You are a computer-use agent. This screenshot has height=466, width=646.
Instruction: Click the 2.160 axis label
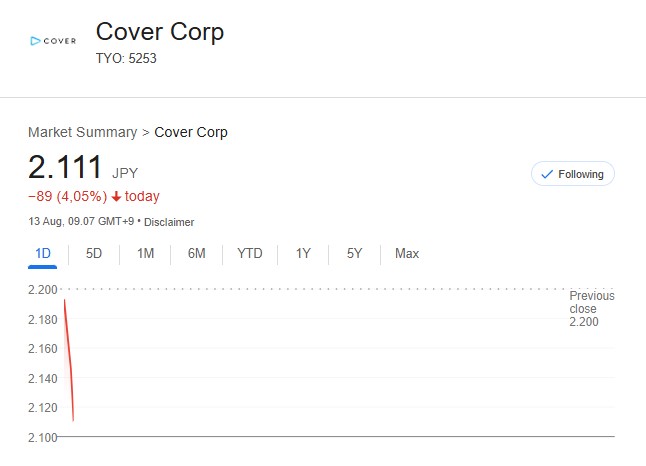[x=43, y=349]
